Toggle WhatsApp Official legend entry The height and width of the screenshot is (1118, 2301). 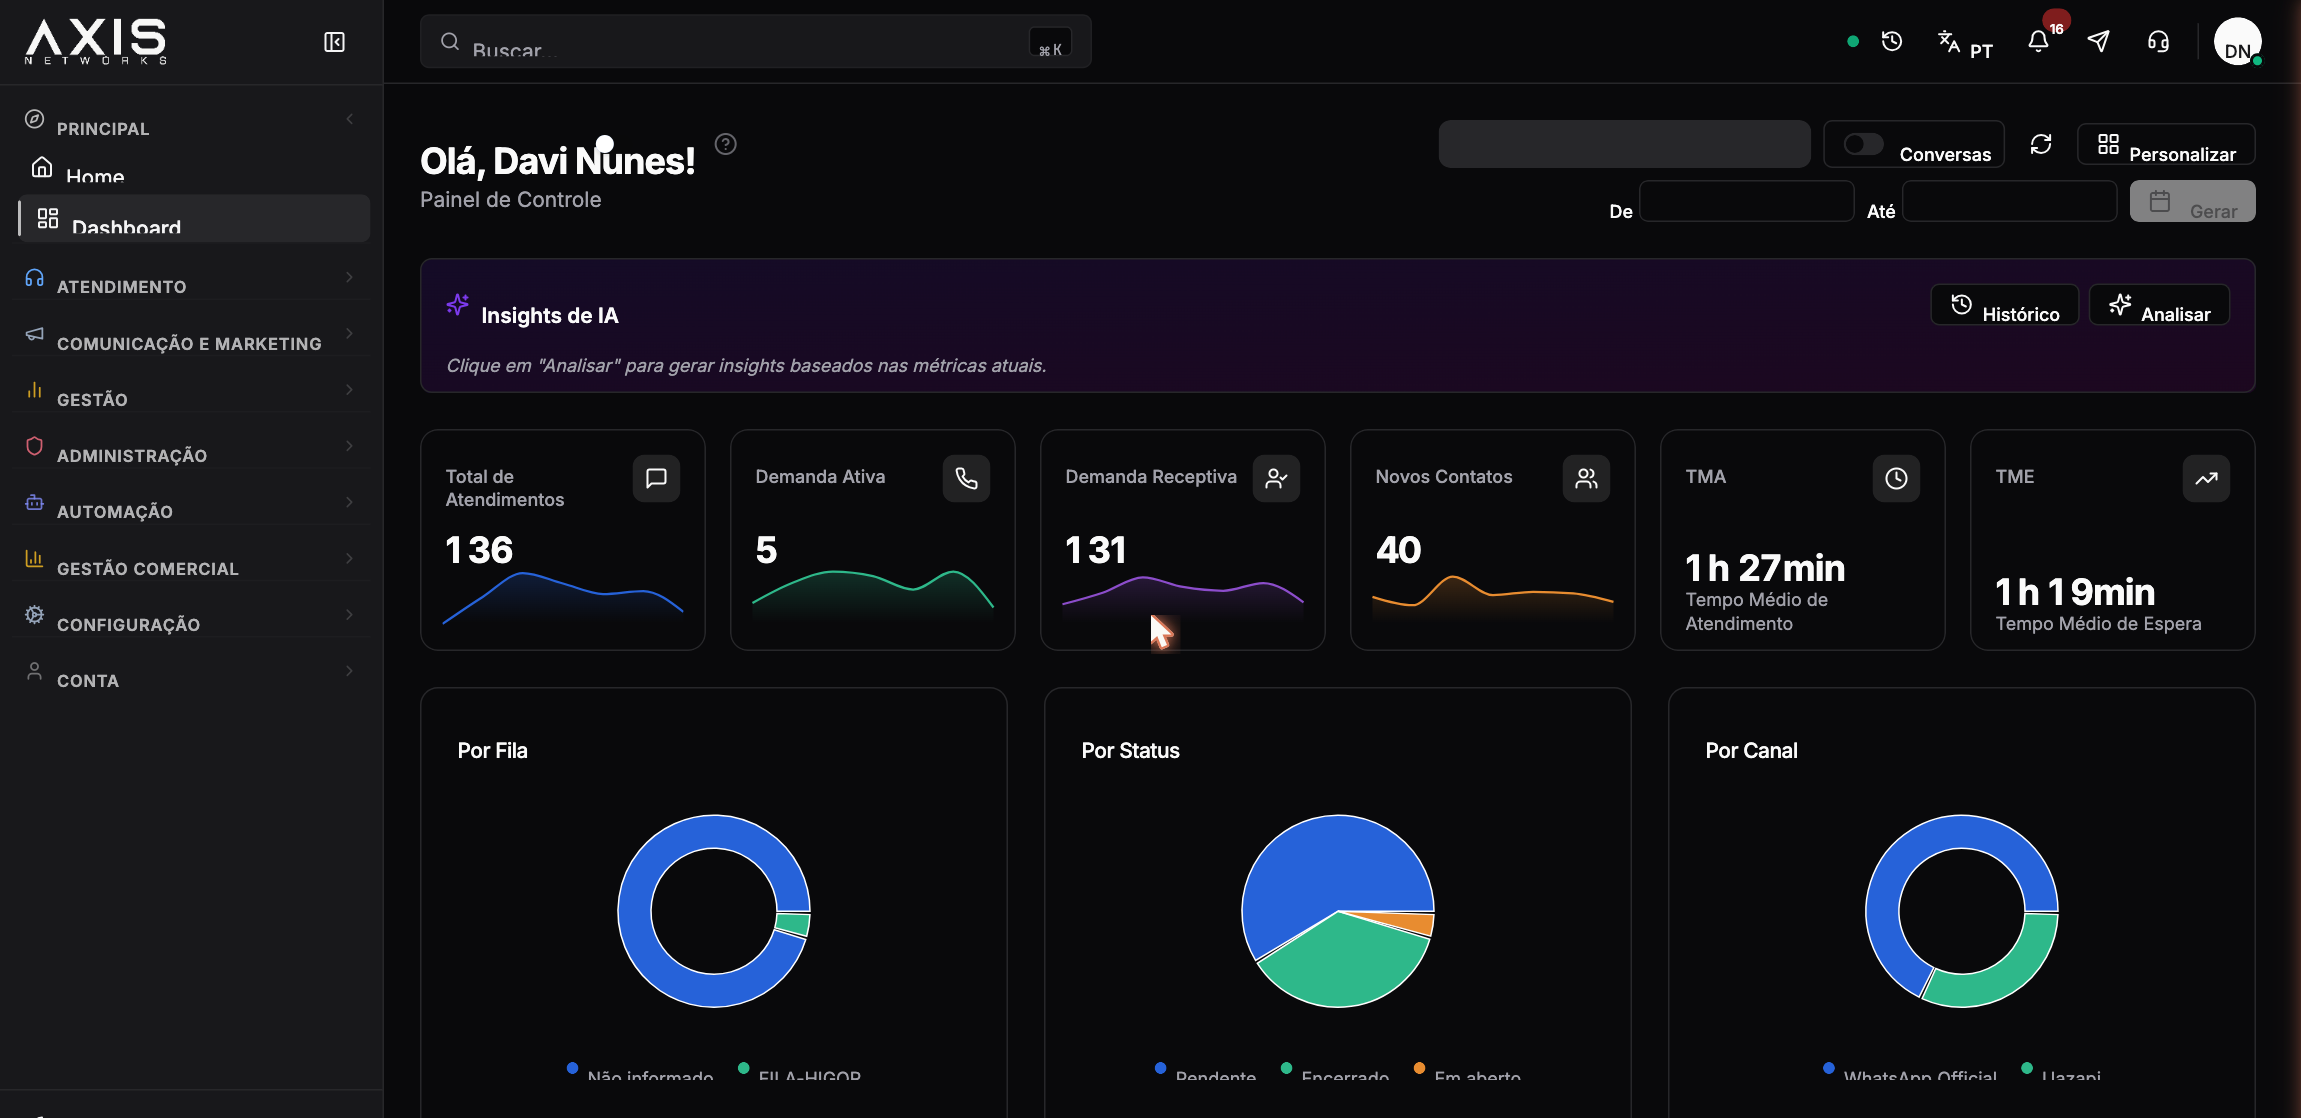(x=1909, y=1072)
